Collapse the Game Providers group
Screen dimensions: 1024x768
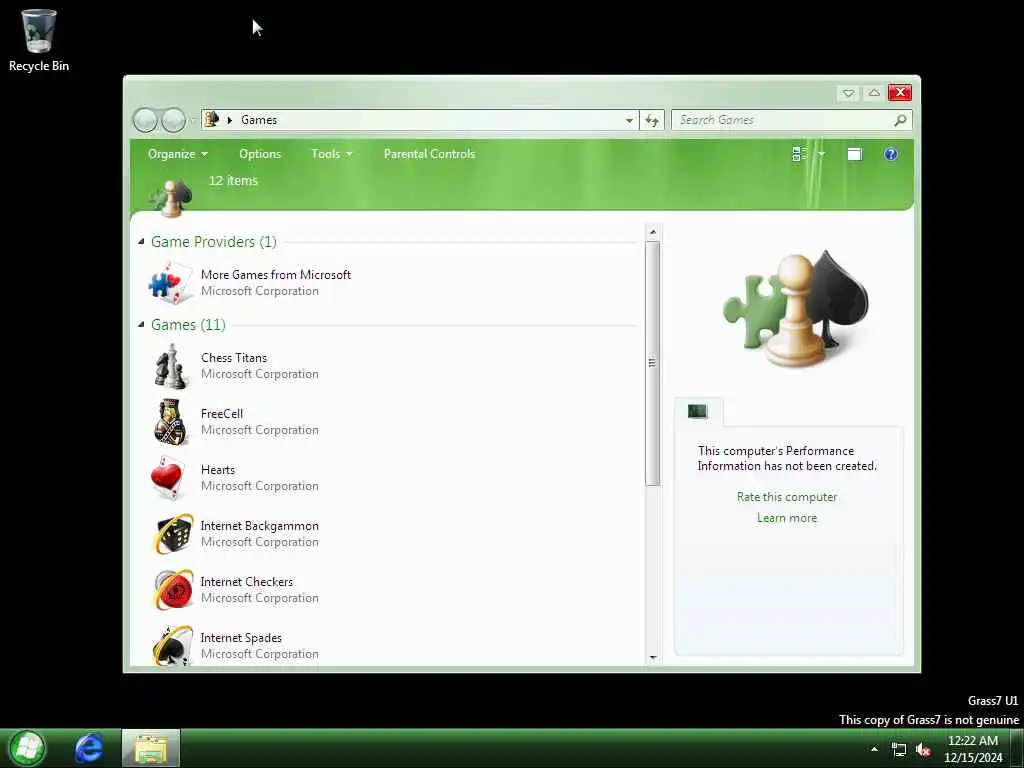(x=141, y=242)
